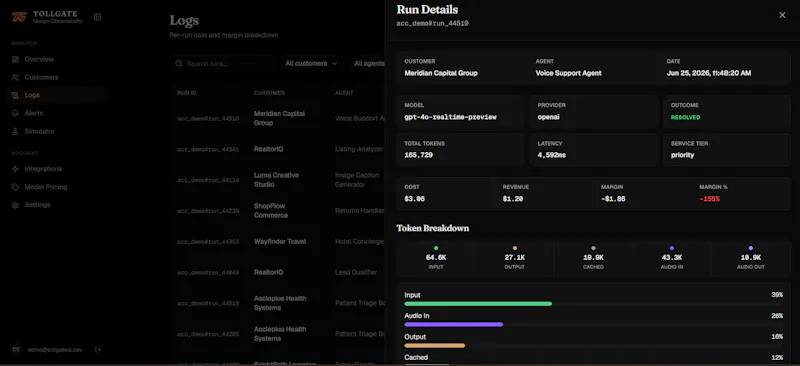Click the search magnifier icon in Logs
Screen dimensions: 800x366
point(179,64)
